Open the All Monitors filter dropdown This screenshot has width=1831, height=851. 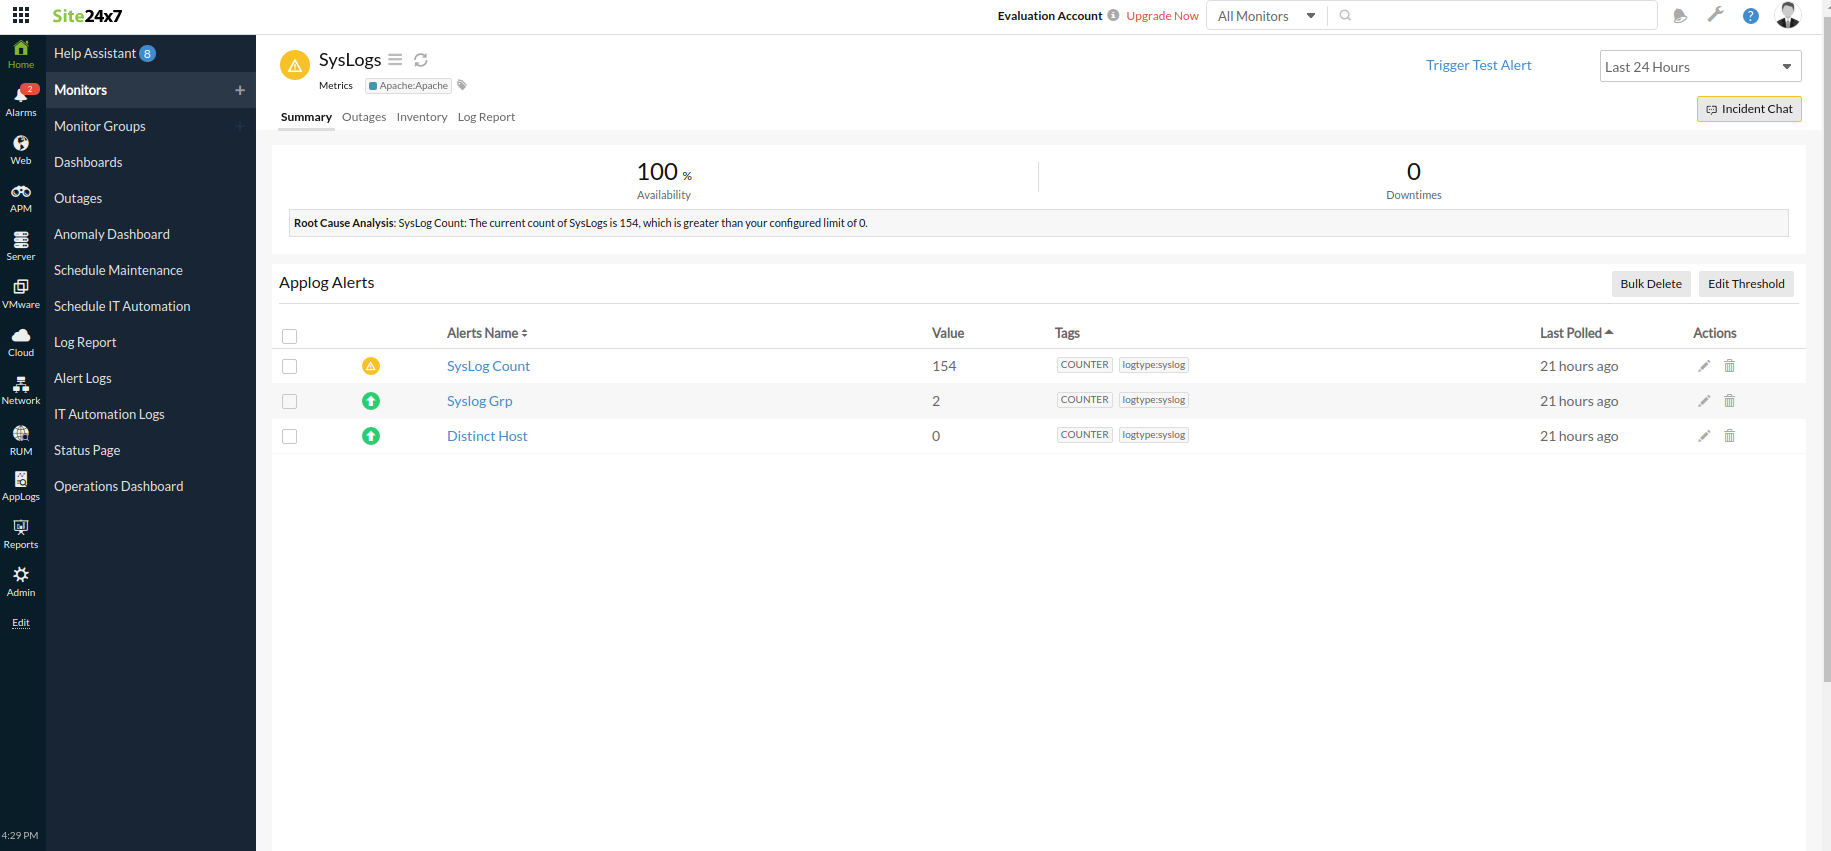tap(1265, 16)
